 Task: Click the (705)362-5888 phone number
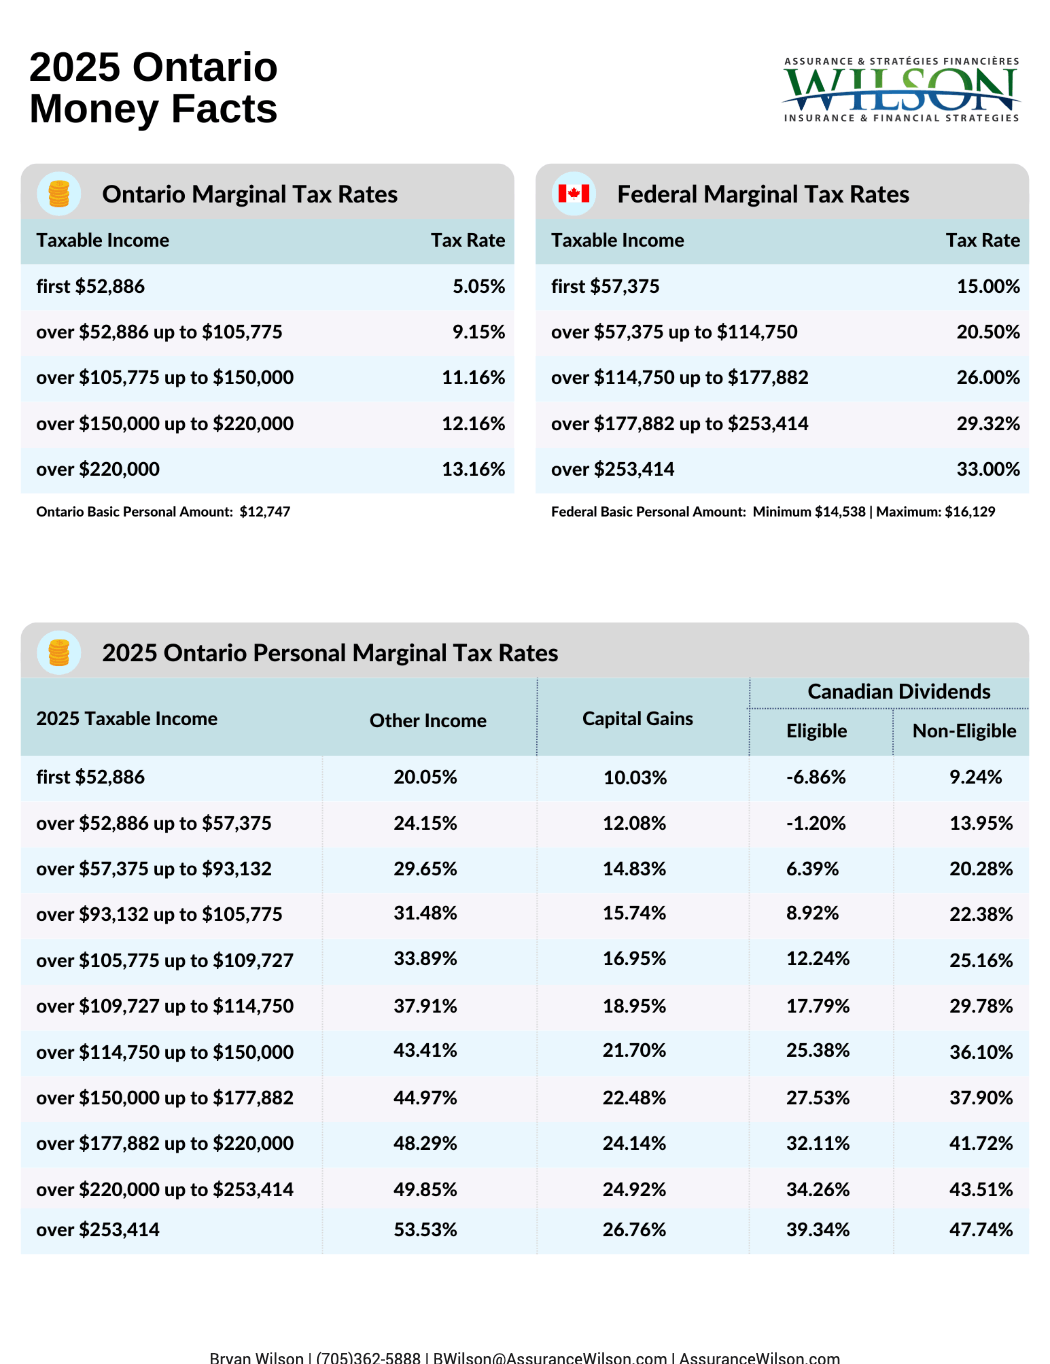click(x=368, y=1357)
